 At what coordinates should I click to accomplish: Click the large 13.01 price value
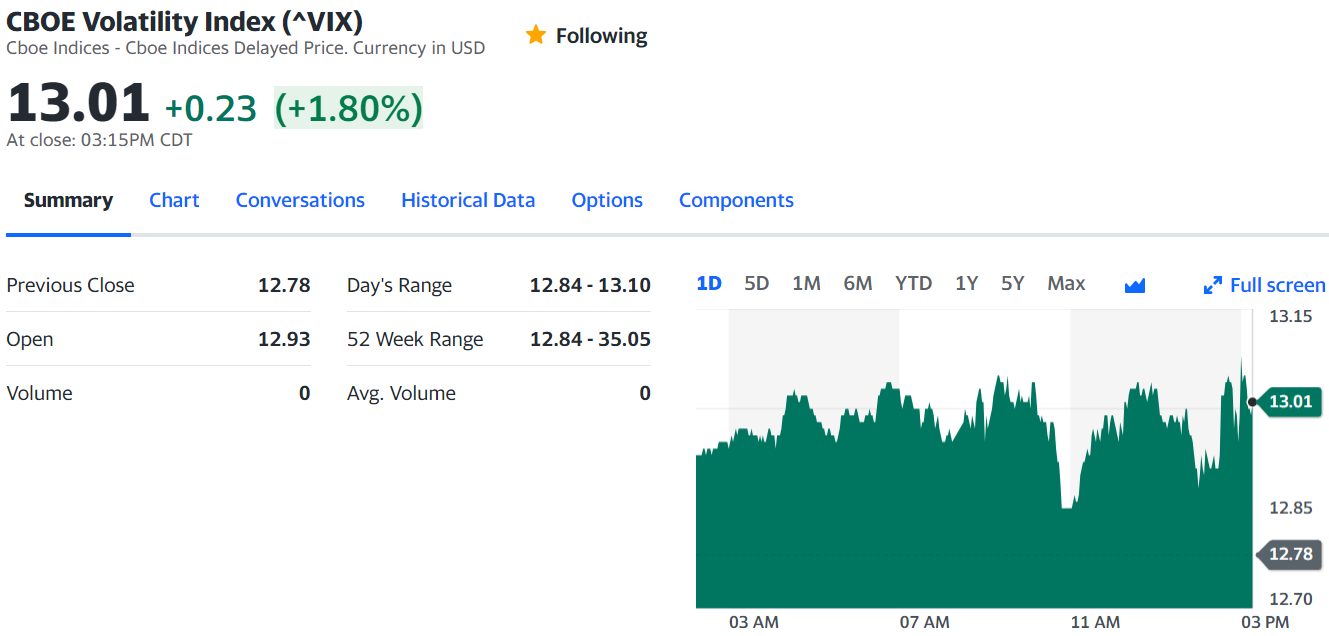(78, 104)
